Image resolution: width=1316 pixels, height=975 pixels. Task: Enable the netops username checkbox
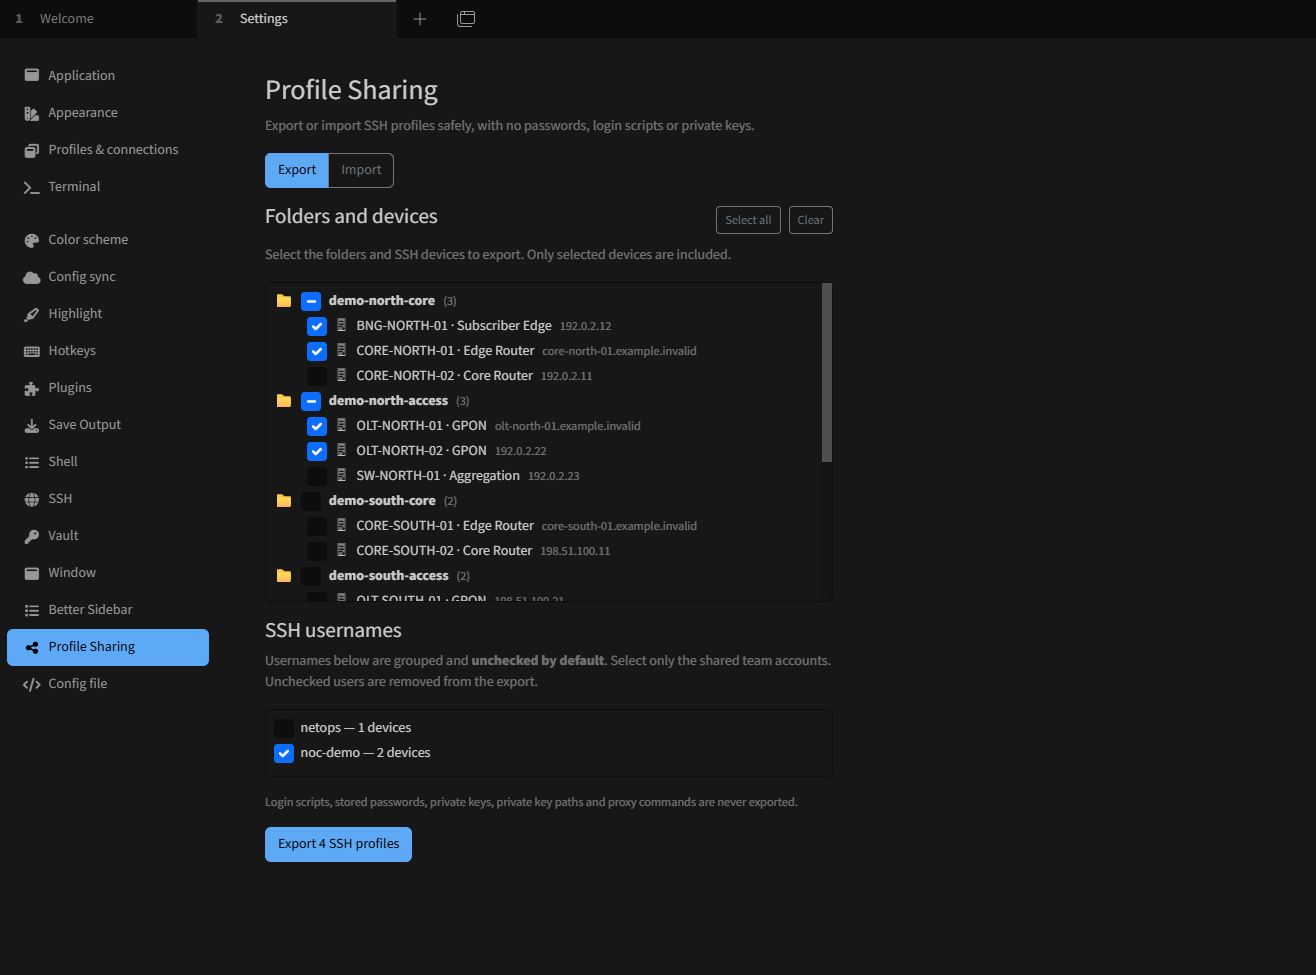(284, 728)
